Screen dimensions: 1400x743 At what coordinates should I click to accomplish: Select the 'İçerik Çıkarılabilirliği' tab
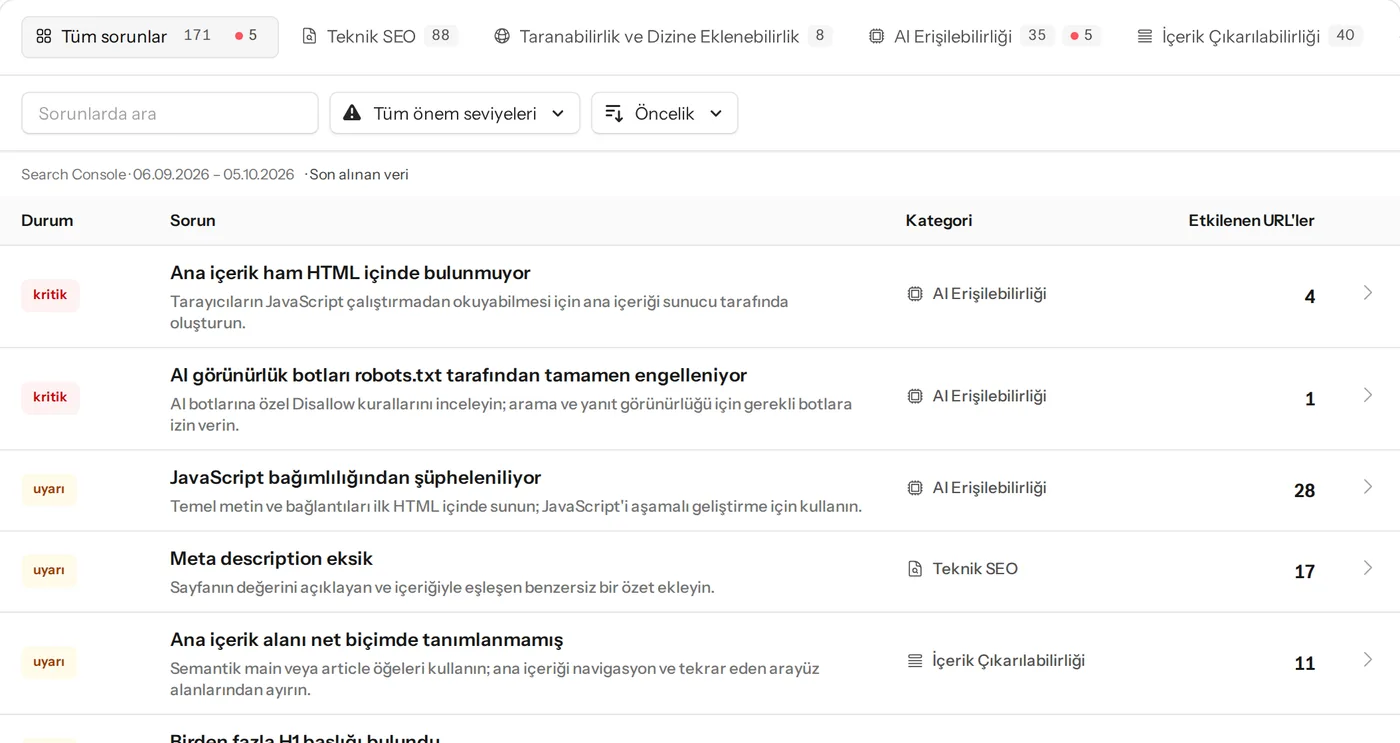1249,37
